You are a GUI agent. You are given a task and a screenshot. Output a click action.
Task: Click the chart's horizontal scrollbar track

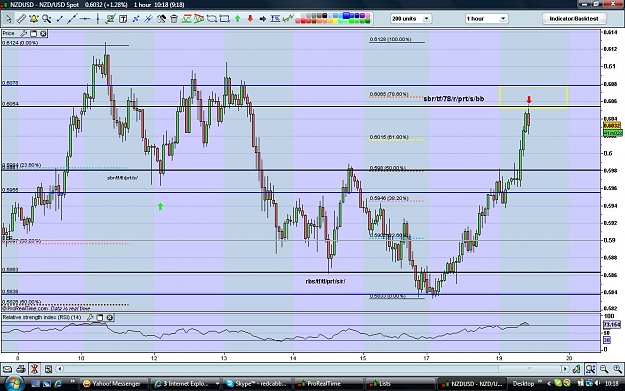point(312,369)
